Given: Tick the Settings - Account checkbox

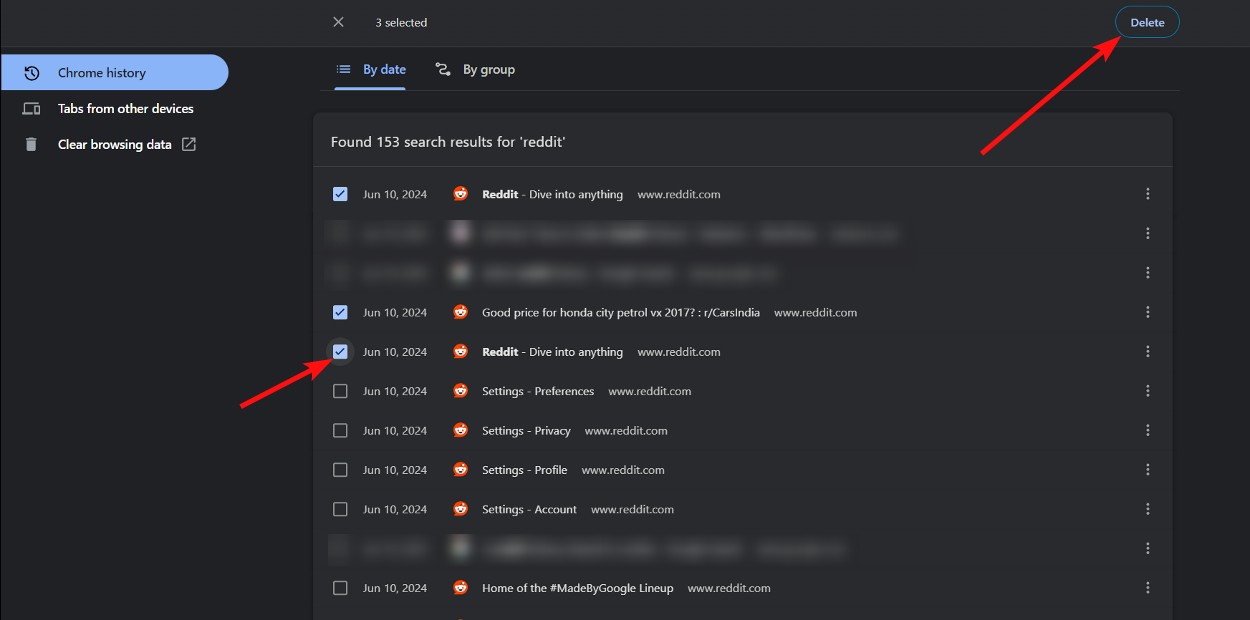Looking at the screenshot, I should point(340,509).
